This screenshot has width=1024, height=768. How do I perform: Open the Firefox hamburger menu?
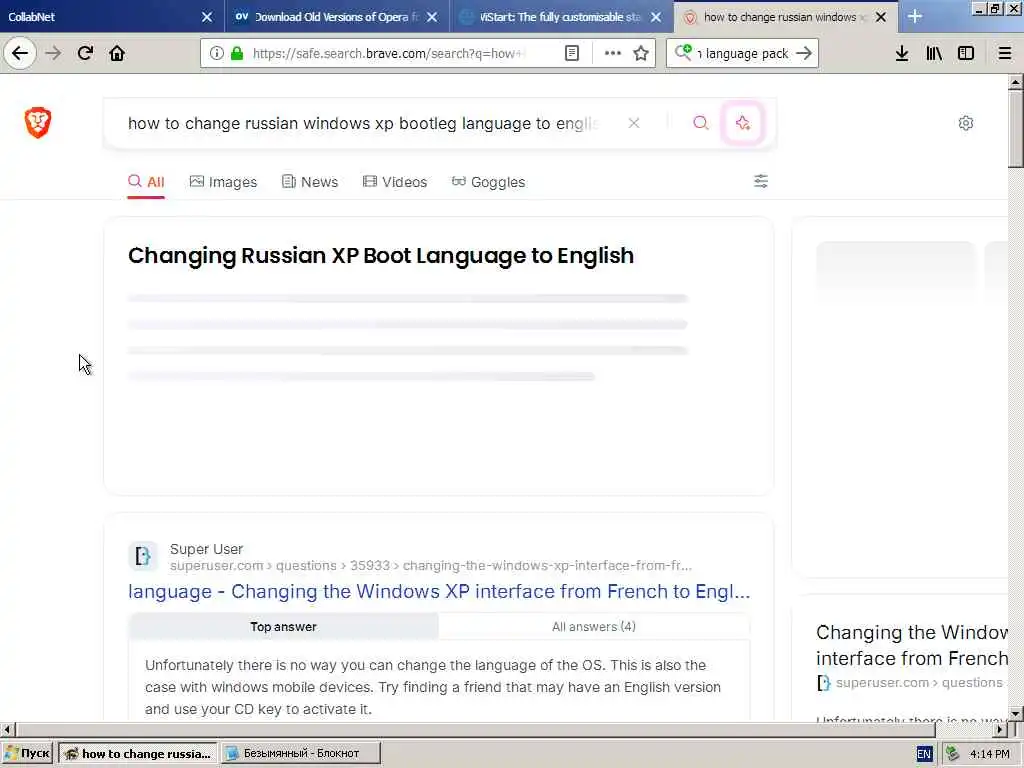click(1005, 53)
